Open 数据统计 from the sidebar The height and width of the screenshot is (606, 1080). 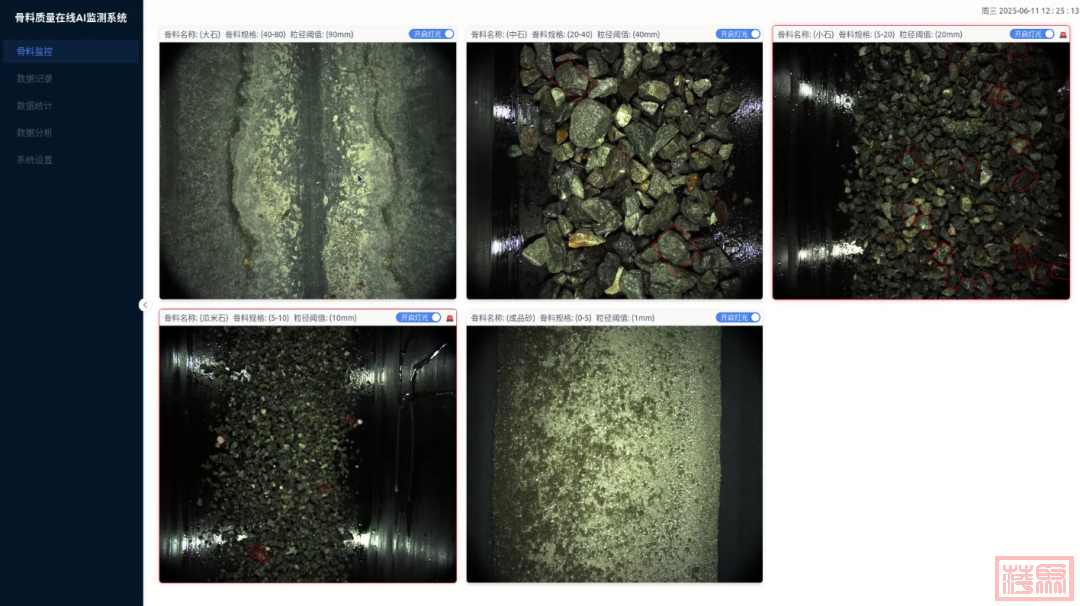(x=35, y=105)
